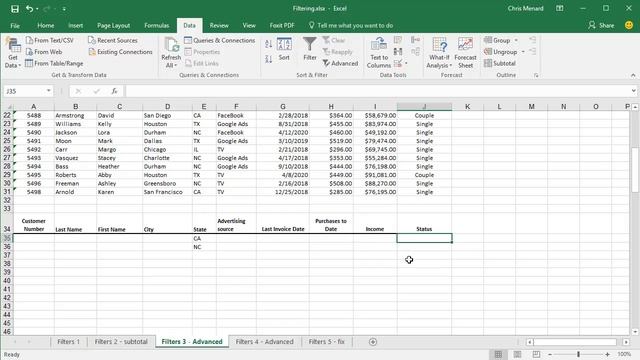Select column J header

click(x=424, y=107)
